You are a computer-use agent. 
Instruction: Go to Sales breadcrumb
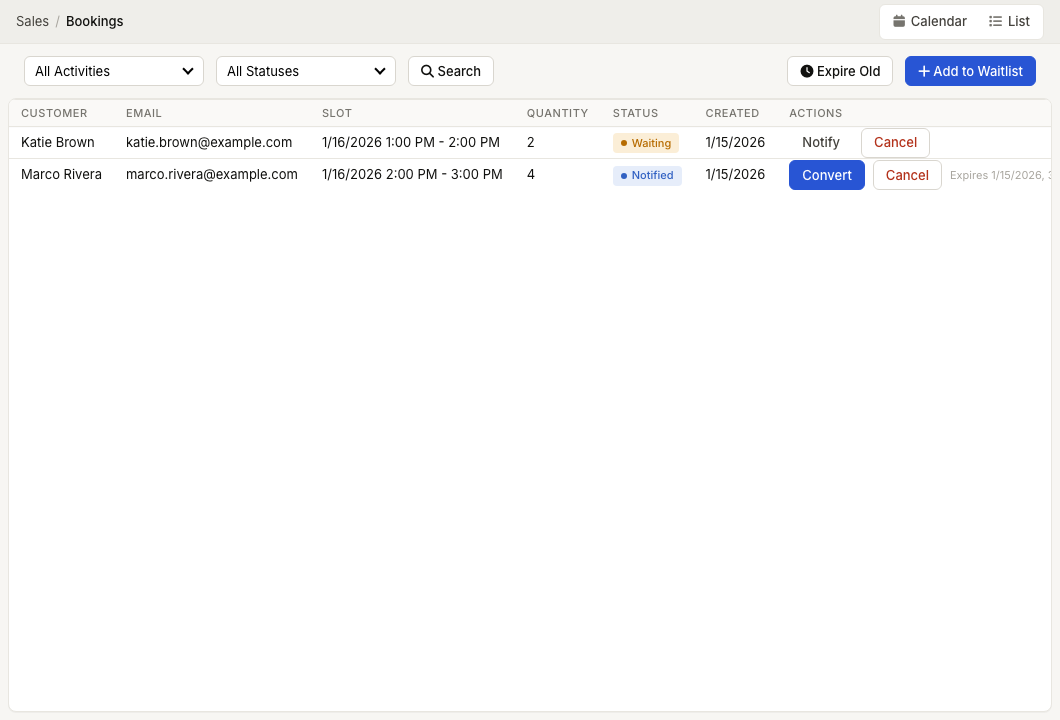pyautogui.click(x=32, y=22)
